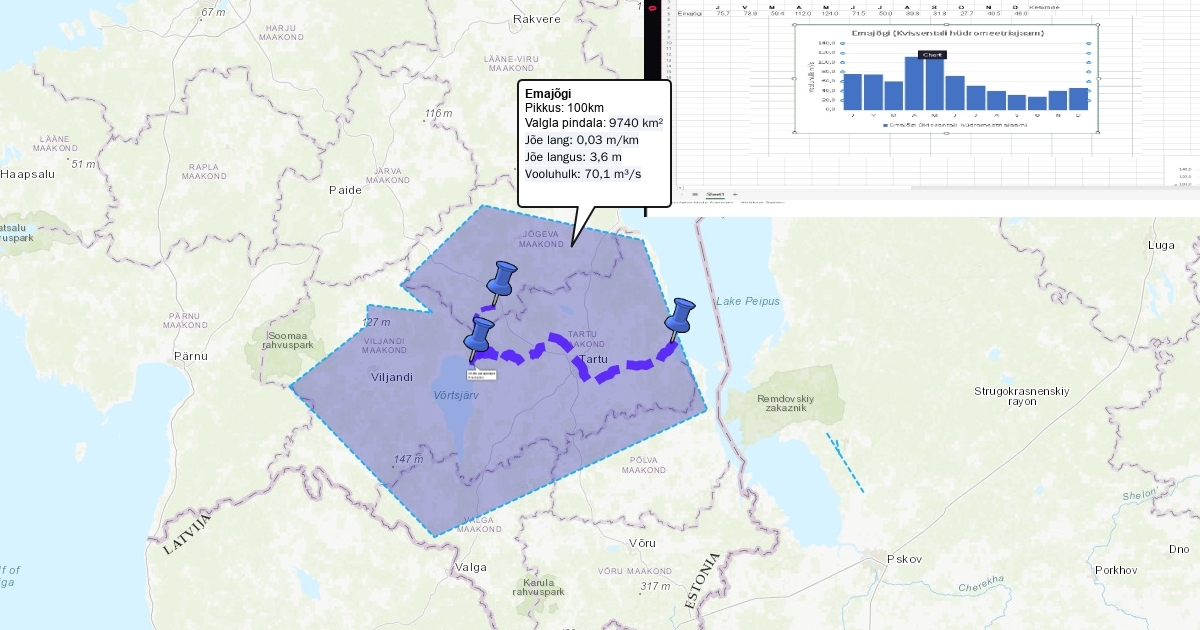The height and width of the screenshot is (630, 1200).
Task: Click the short blue dashed line near Pskov
Action: (846, 462)
